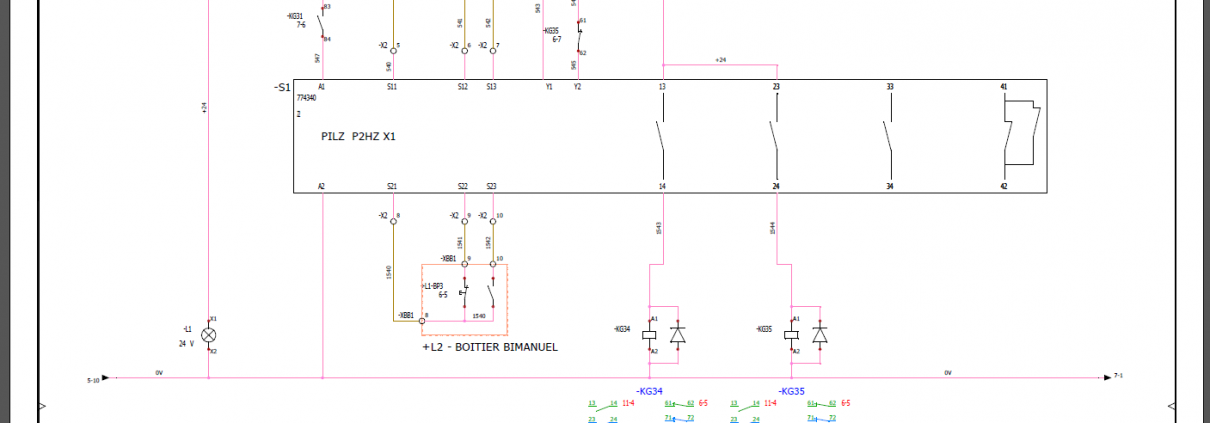
Task: Click the -L1-BP3 label in bimanual box
Action: [x=433, y=287]
